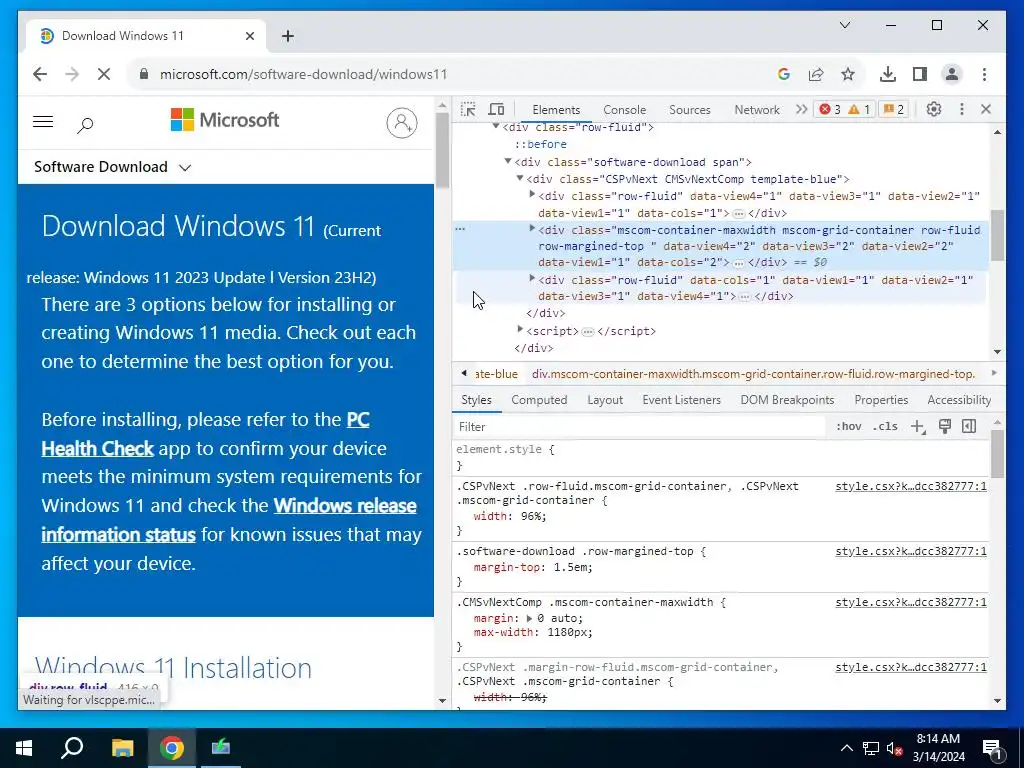Open the Microsoft account sign-in icon
Screen dimensions: 1024x768
[402, 122]
